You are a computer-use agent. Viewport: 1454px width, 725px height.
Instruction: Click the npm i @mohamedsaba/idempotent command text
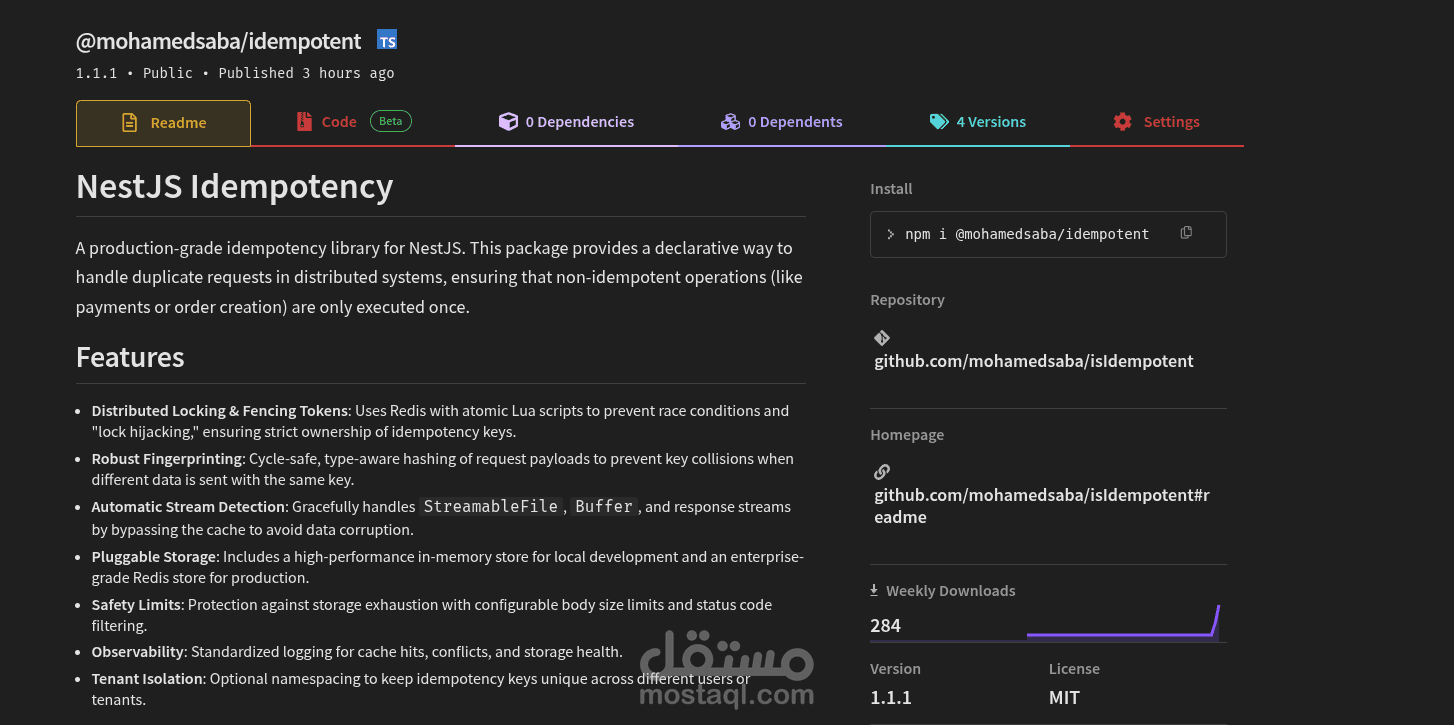click(1027, 234)
